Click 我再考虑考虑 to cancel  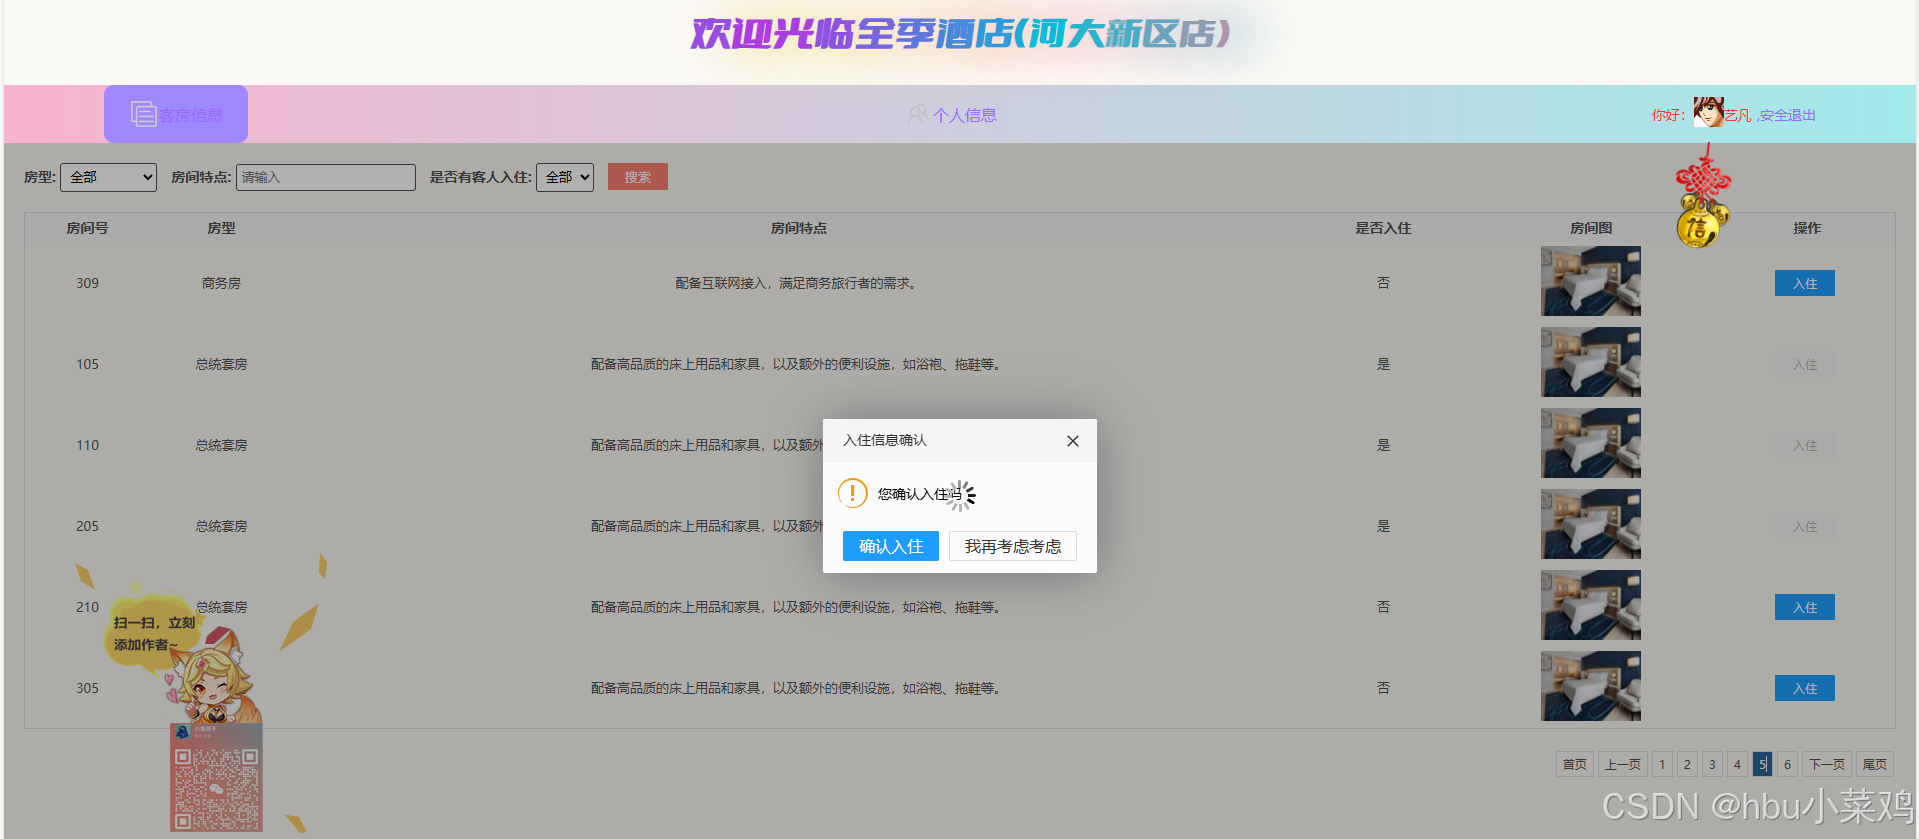pyautogui.click(x=1012, y=546)
